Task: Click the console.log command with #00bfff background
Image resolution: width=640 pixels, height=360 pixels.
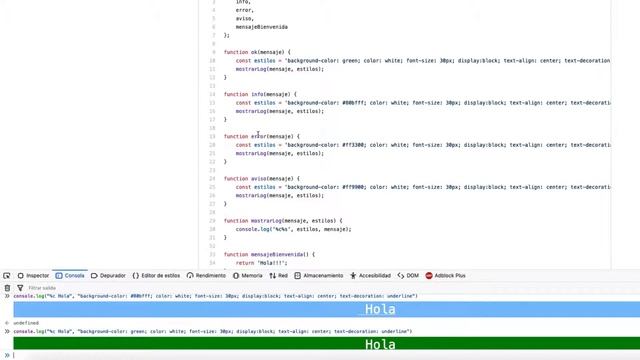Action: point(216,296)
